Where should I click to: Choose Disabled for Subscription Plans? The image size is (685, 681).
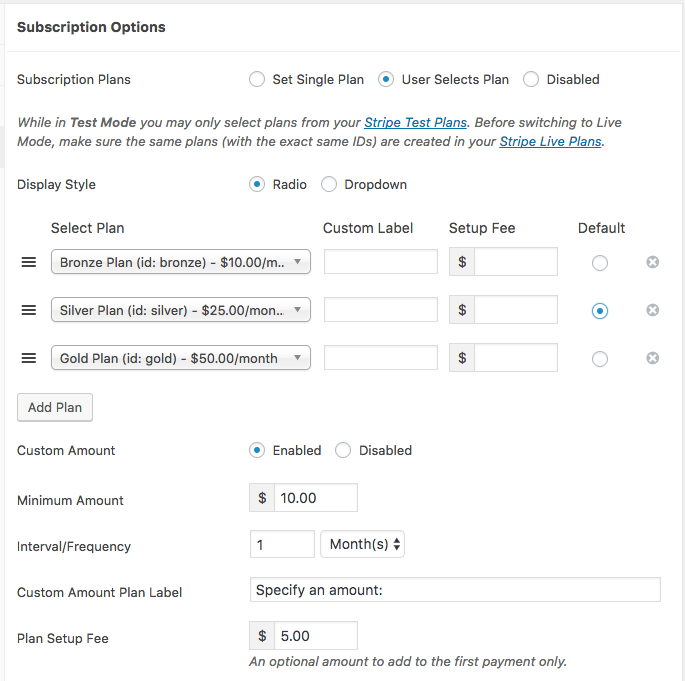[531, 79]
